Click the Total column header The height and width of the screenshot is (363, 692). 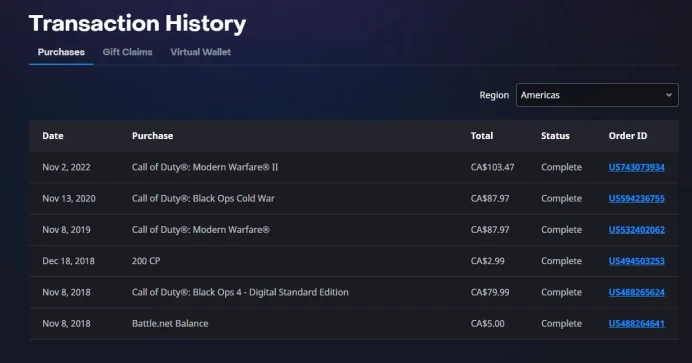pos(481,136)
